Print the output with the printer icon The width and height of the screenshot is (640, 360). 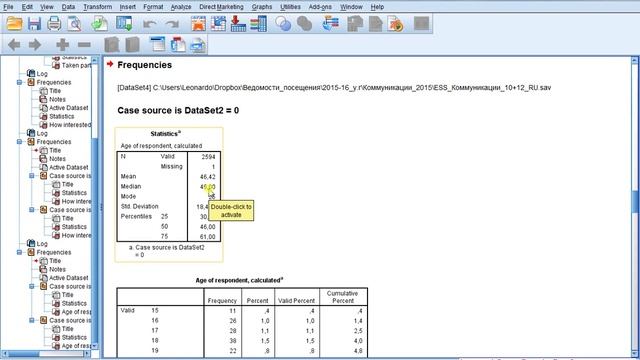54,24
